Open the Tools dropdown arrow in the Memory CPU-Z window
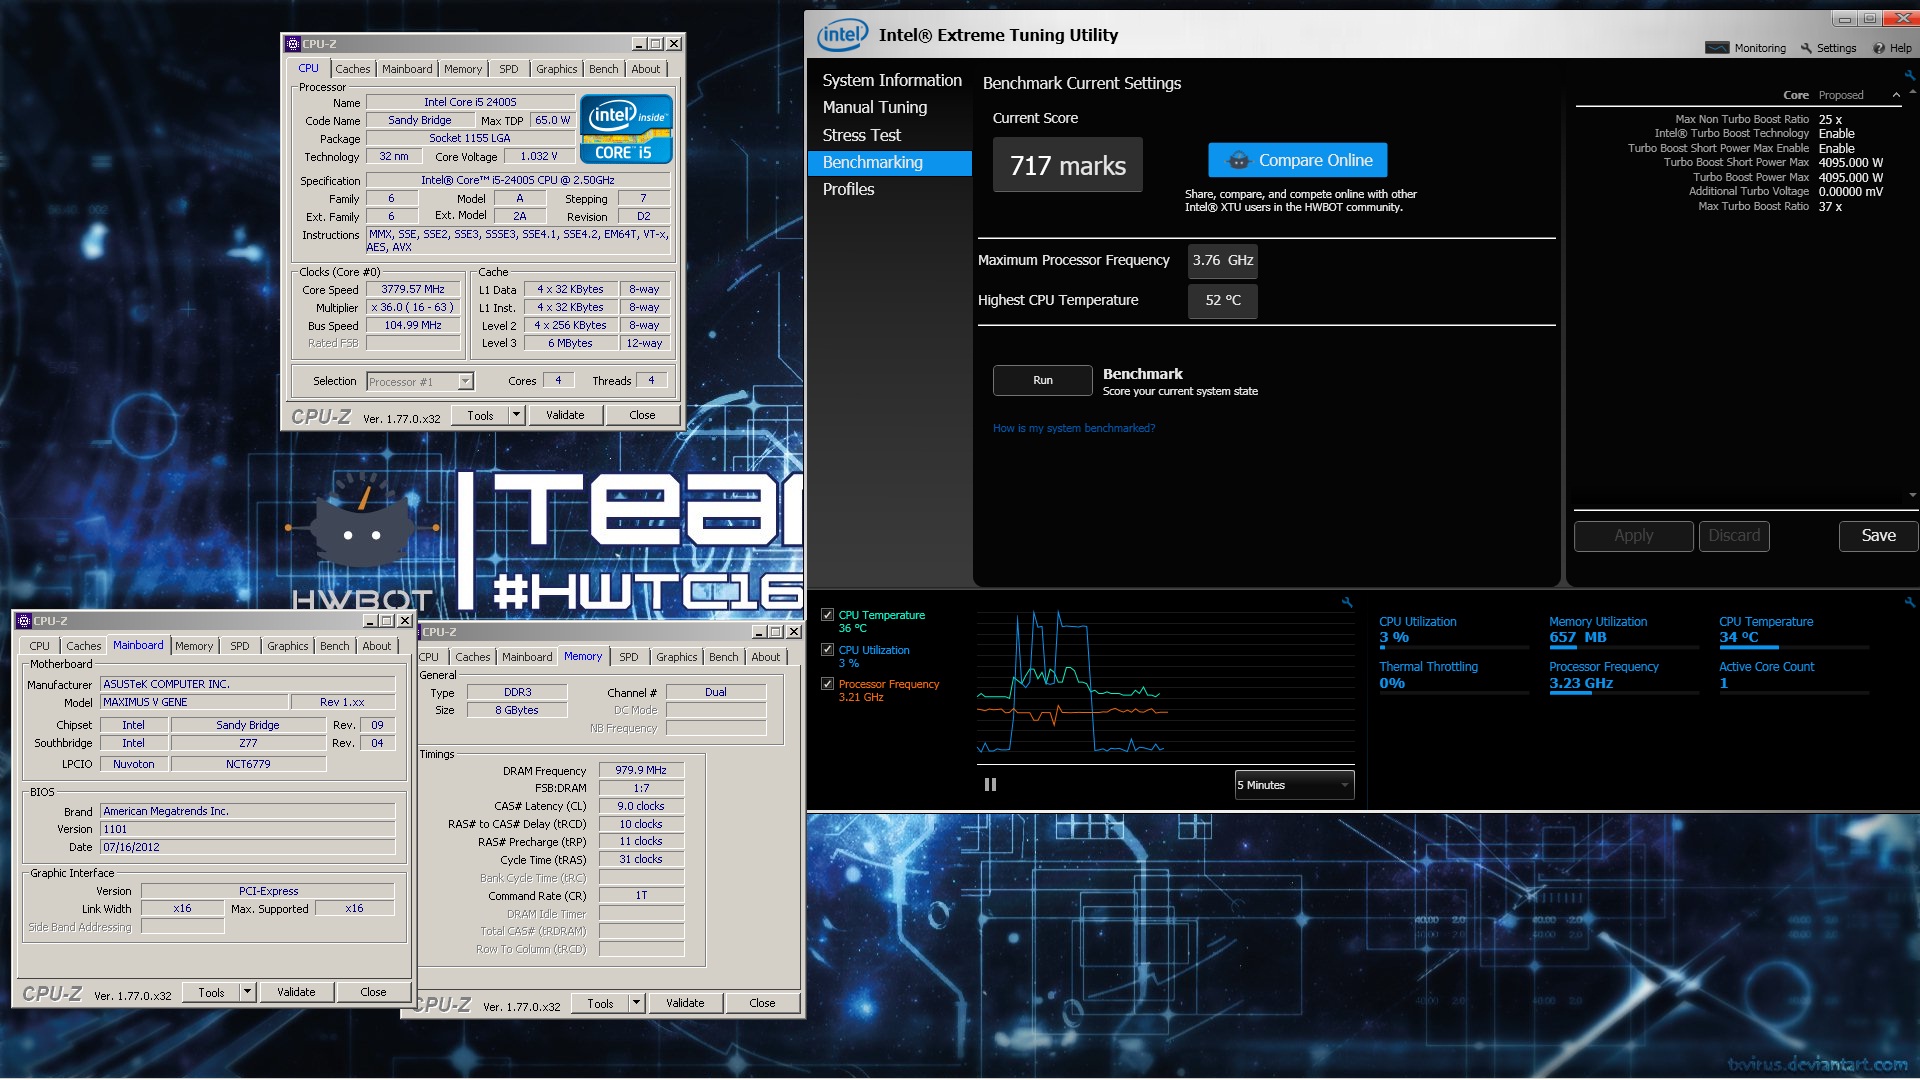 click(x=636, y=1003)
